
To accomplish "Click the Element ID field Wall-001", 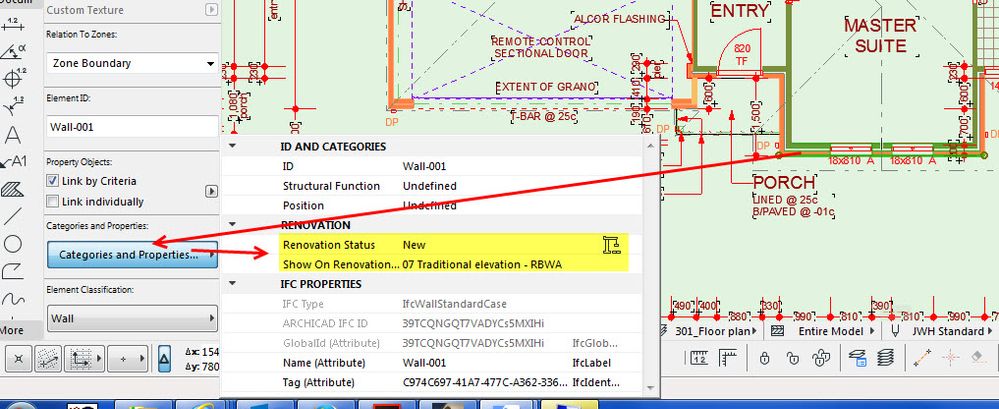I will [132, 127].
